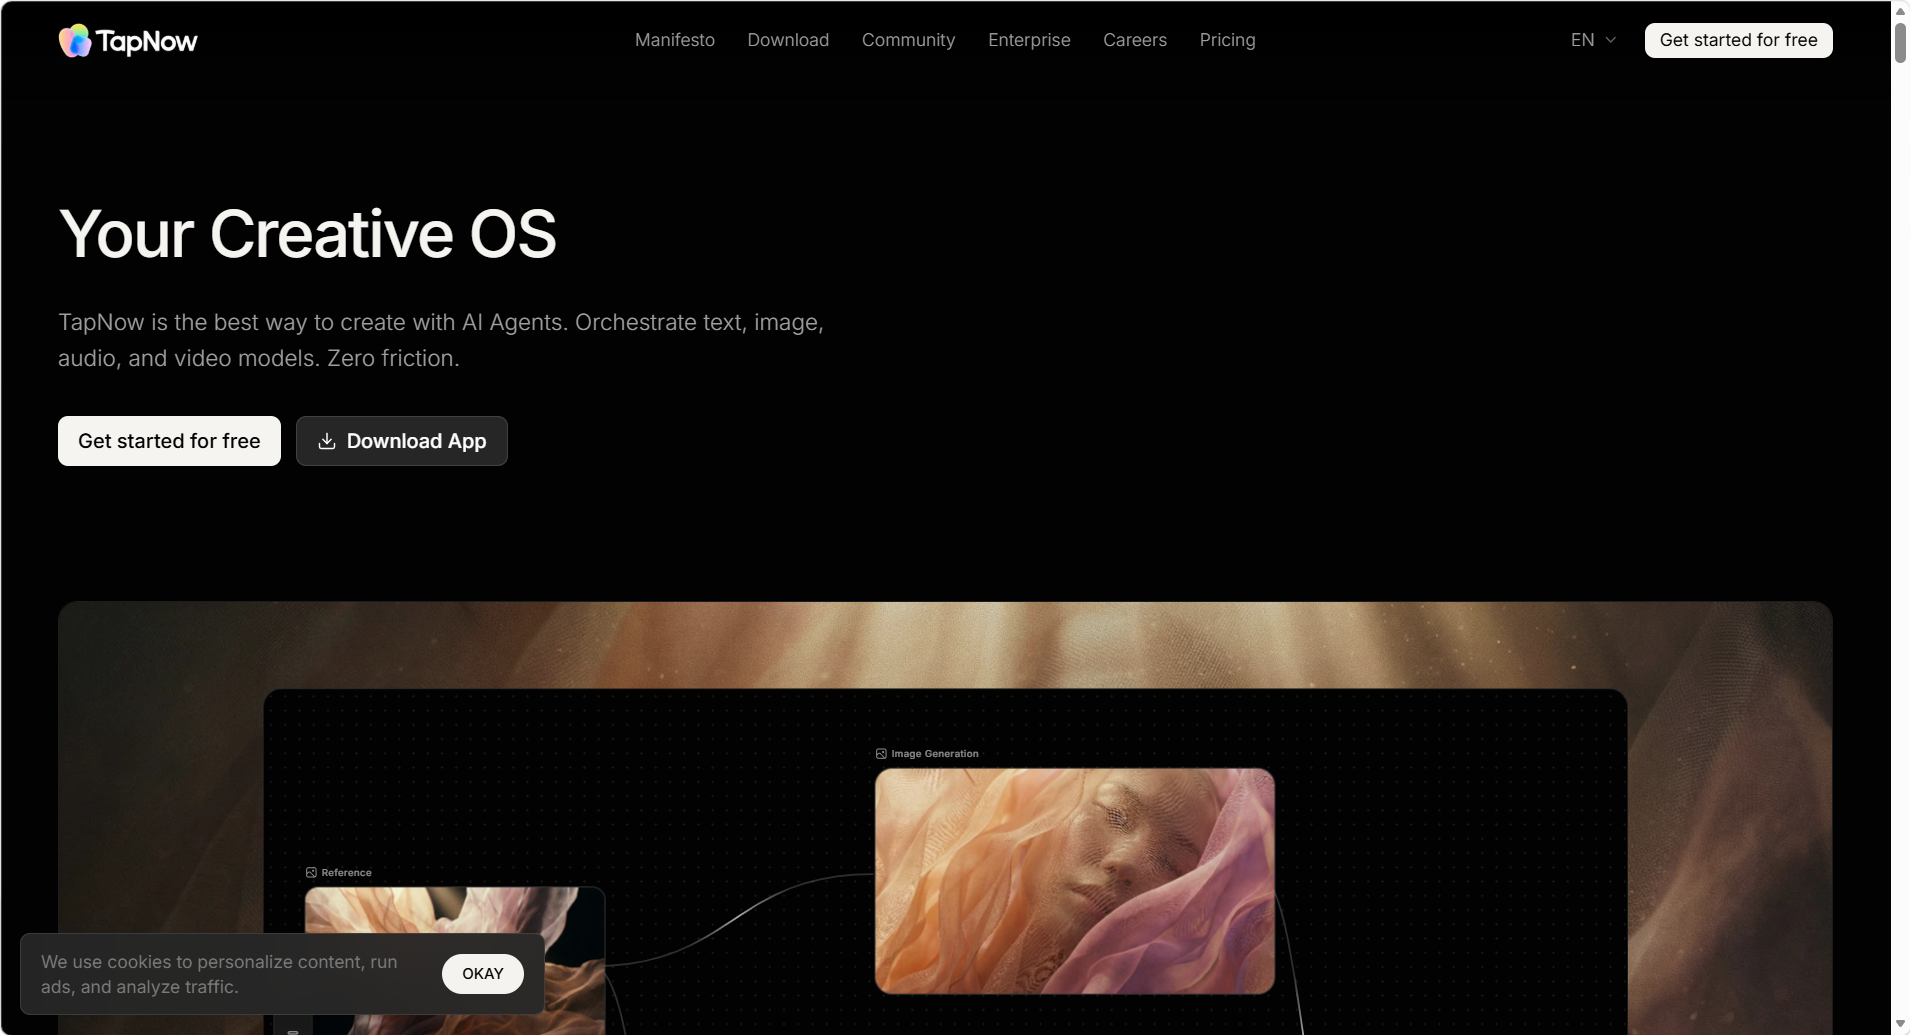Click the TapNow logo icon

point(75,41)
